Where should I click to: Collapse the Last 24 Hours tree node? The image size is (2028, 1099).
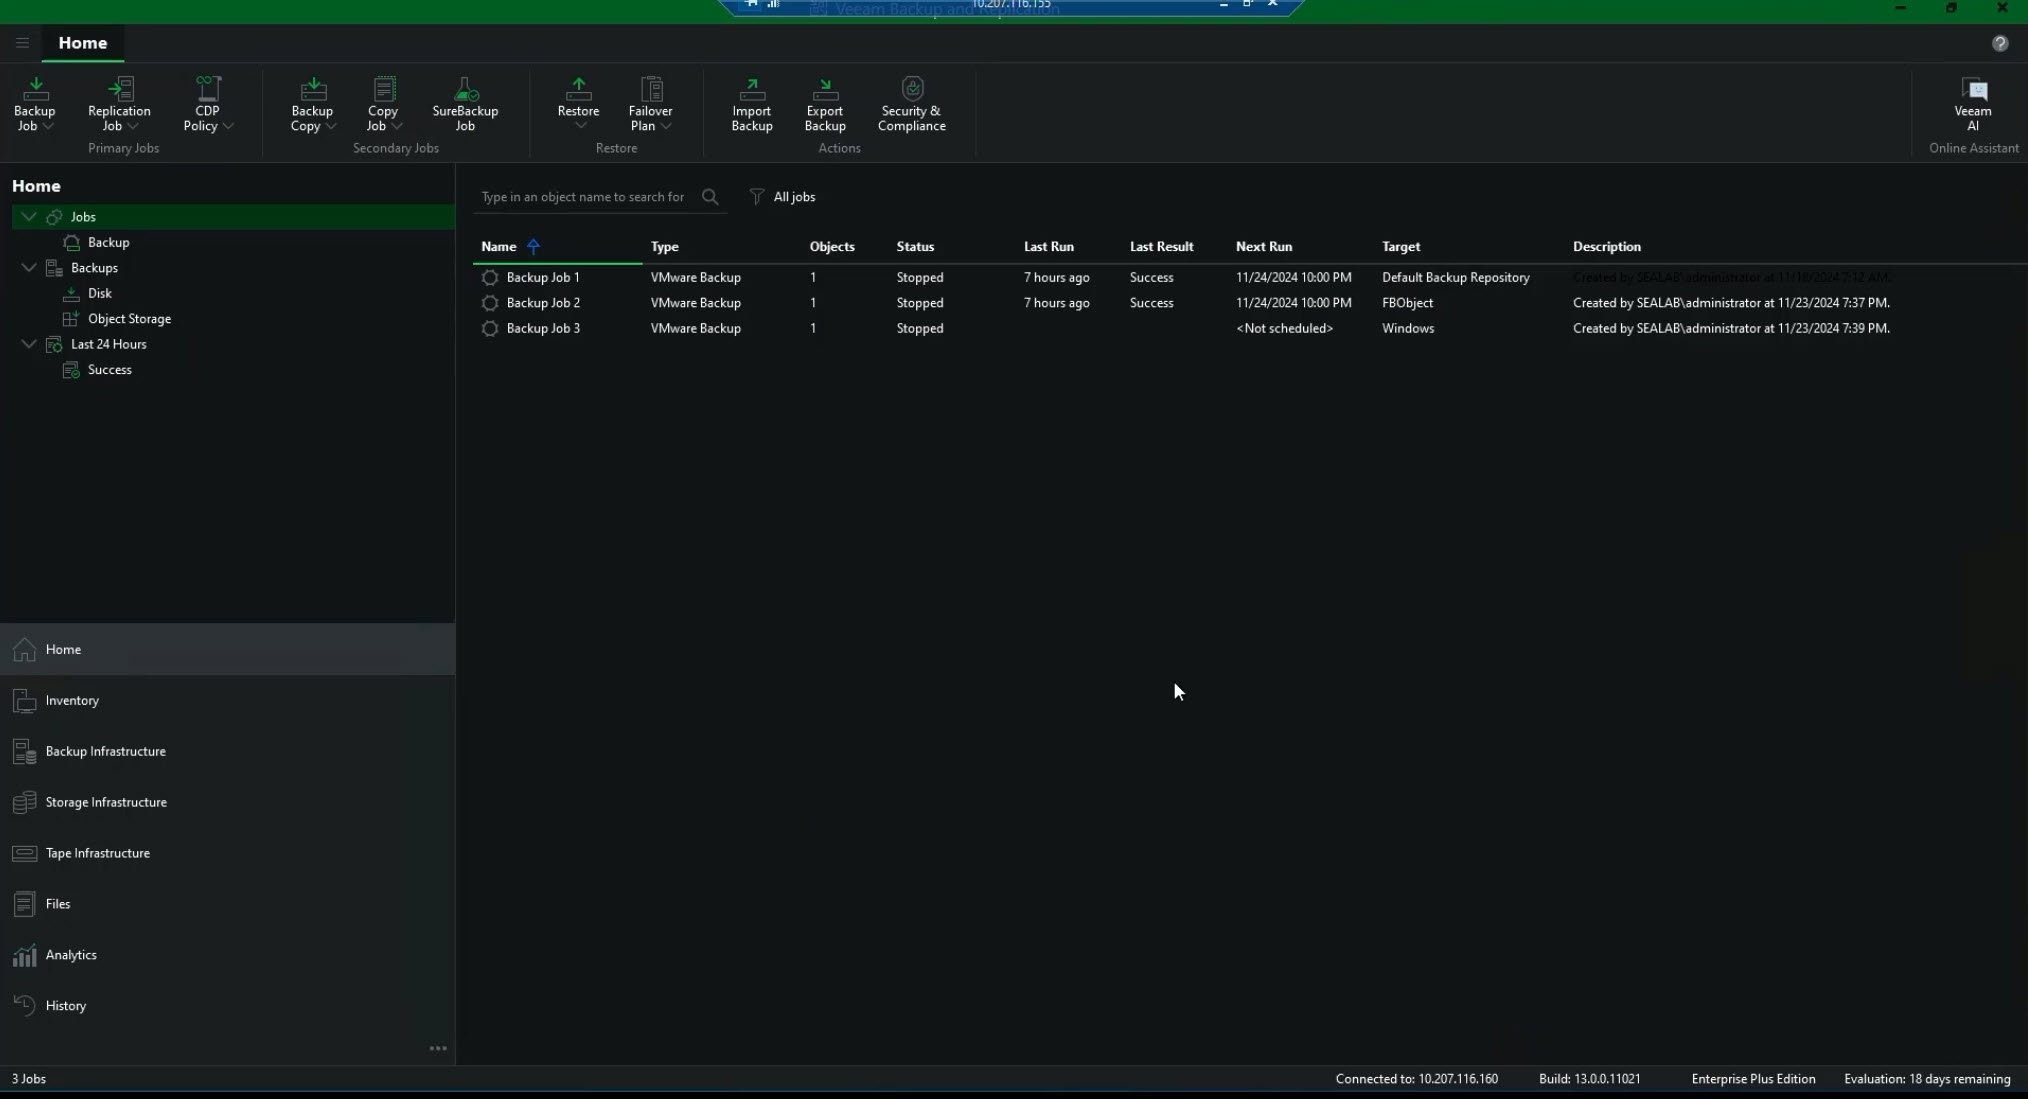pos(29,343)
